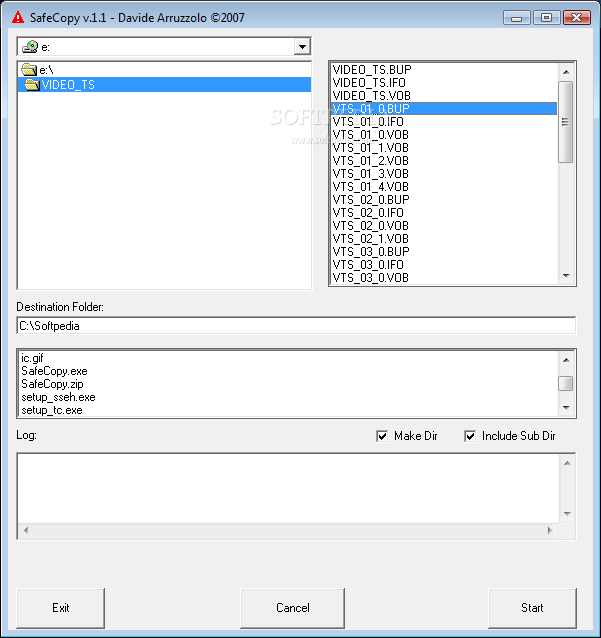The image size is (601, 638).
Task: Select file VTS_01_0.BUP
Action: point(444,109)
